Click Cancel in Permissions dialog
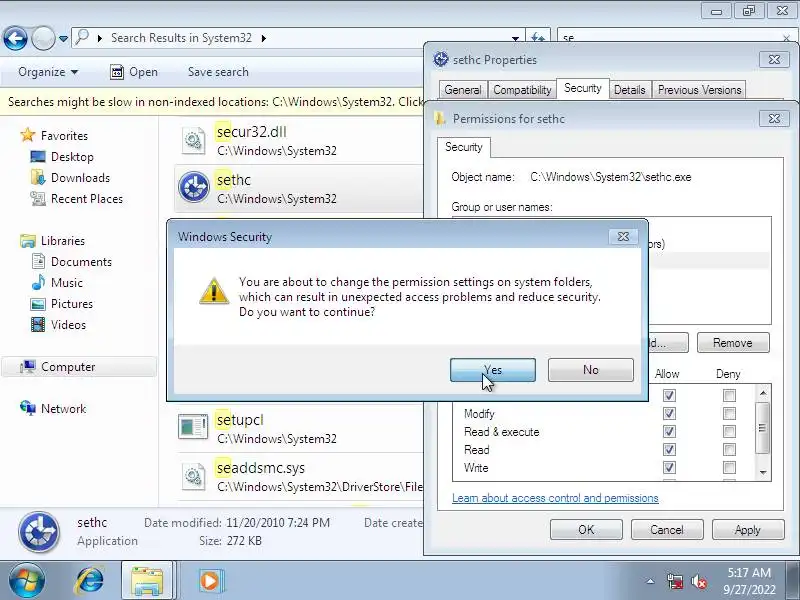This screenshot has width=800, height=600. click(x=666, y=530)
